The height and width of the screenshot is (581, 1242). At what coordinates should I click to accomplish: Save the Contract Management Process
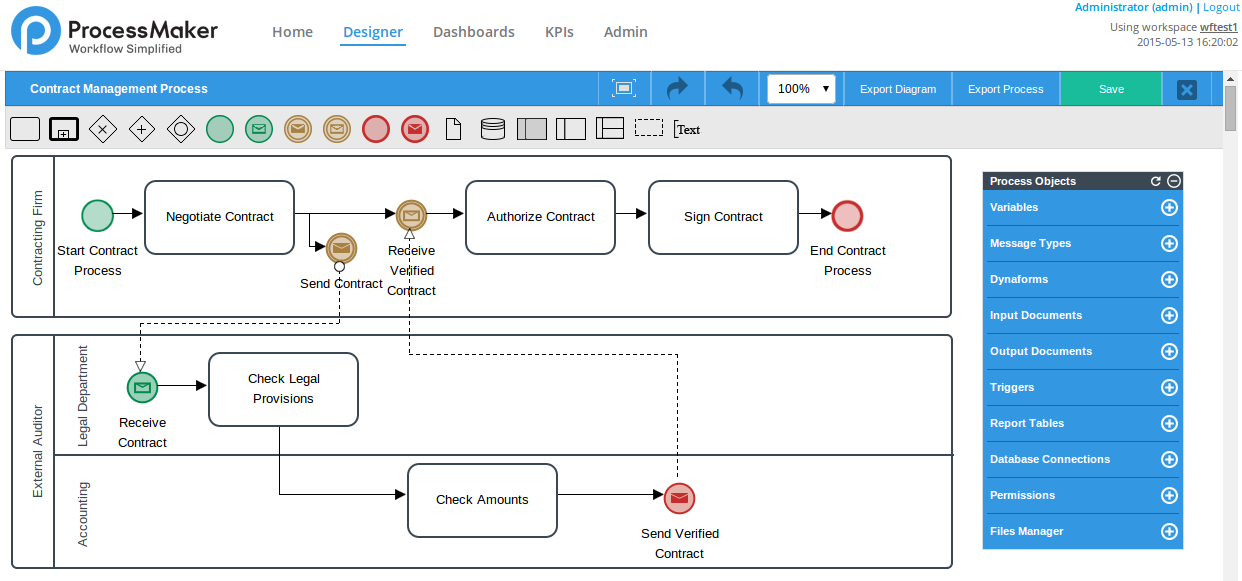coord(1111,88)
